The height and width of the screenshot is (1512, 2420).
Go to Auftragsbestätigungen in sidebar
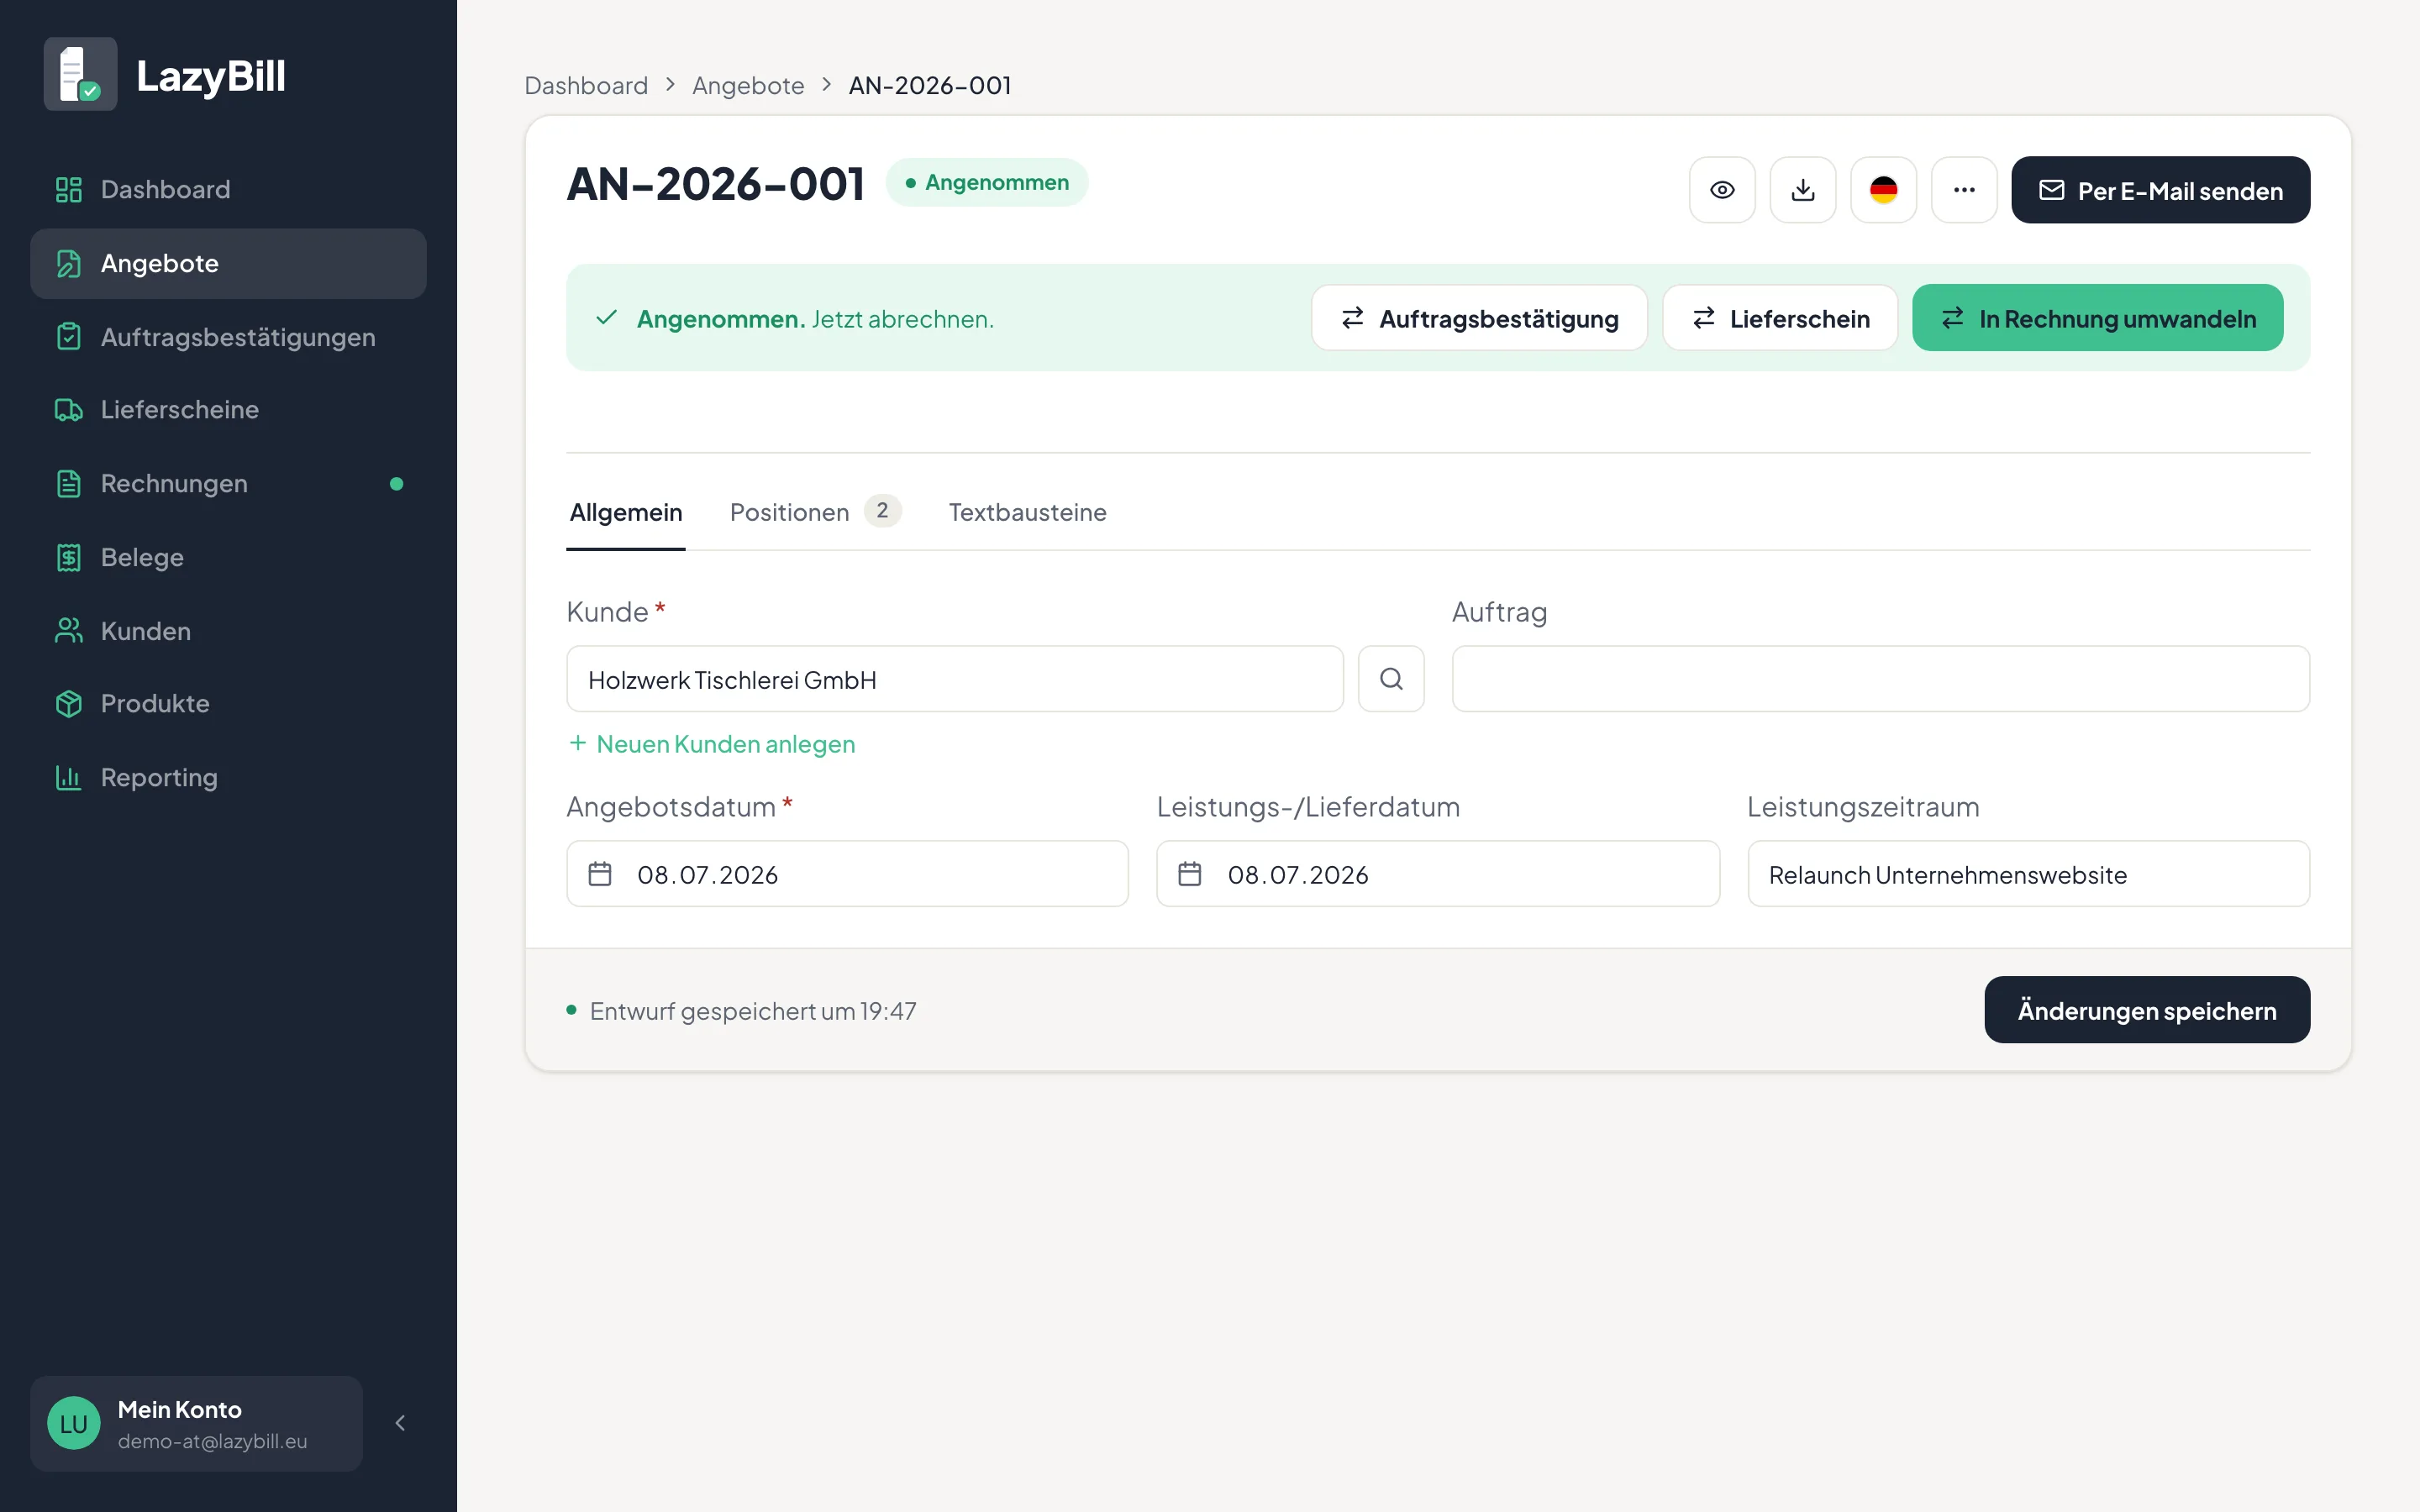(x=228, y=337)
